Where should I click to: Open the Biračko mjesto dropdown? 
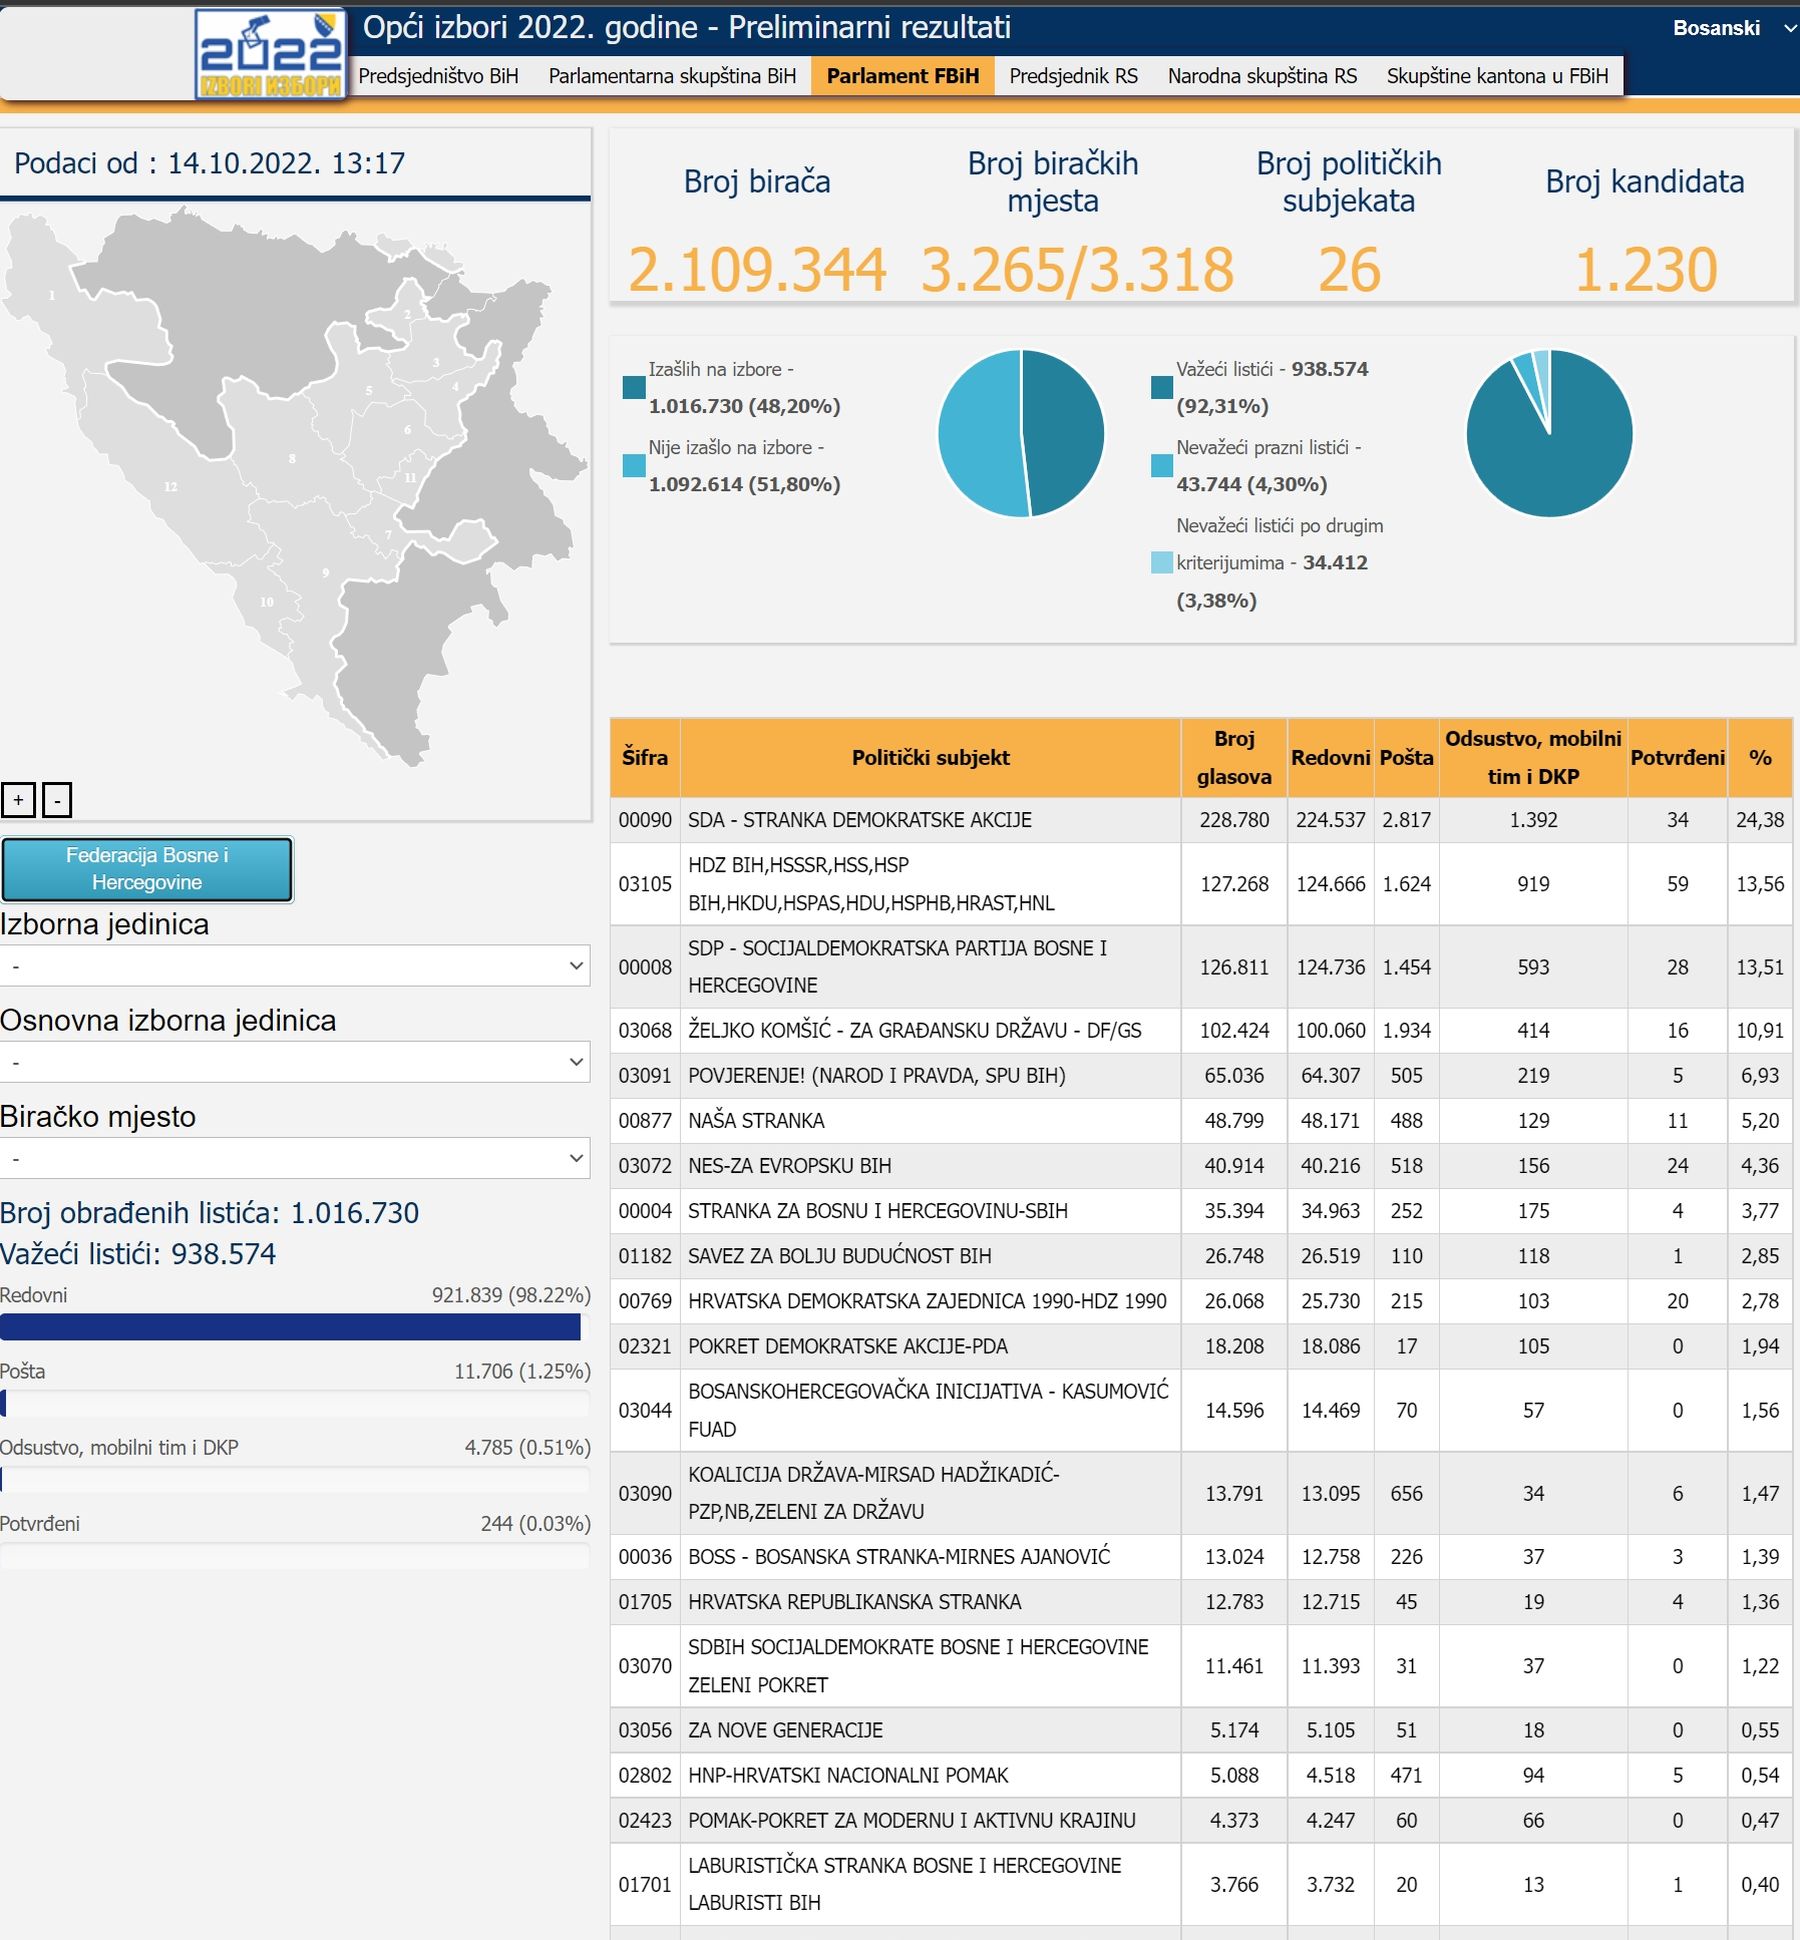(x=295, y=1158)
